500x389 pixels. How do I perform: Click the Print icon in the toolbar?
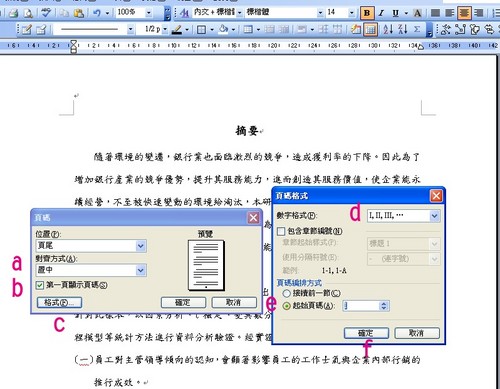[x=13, y=13]
